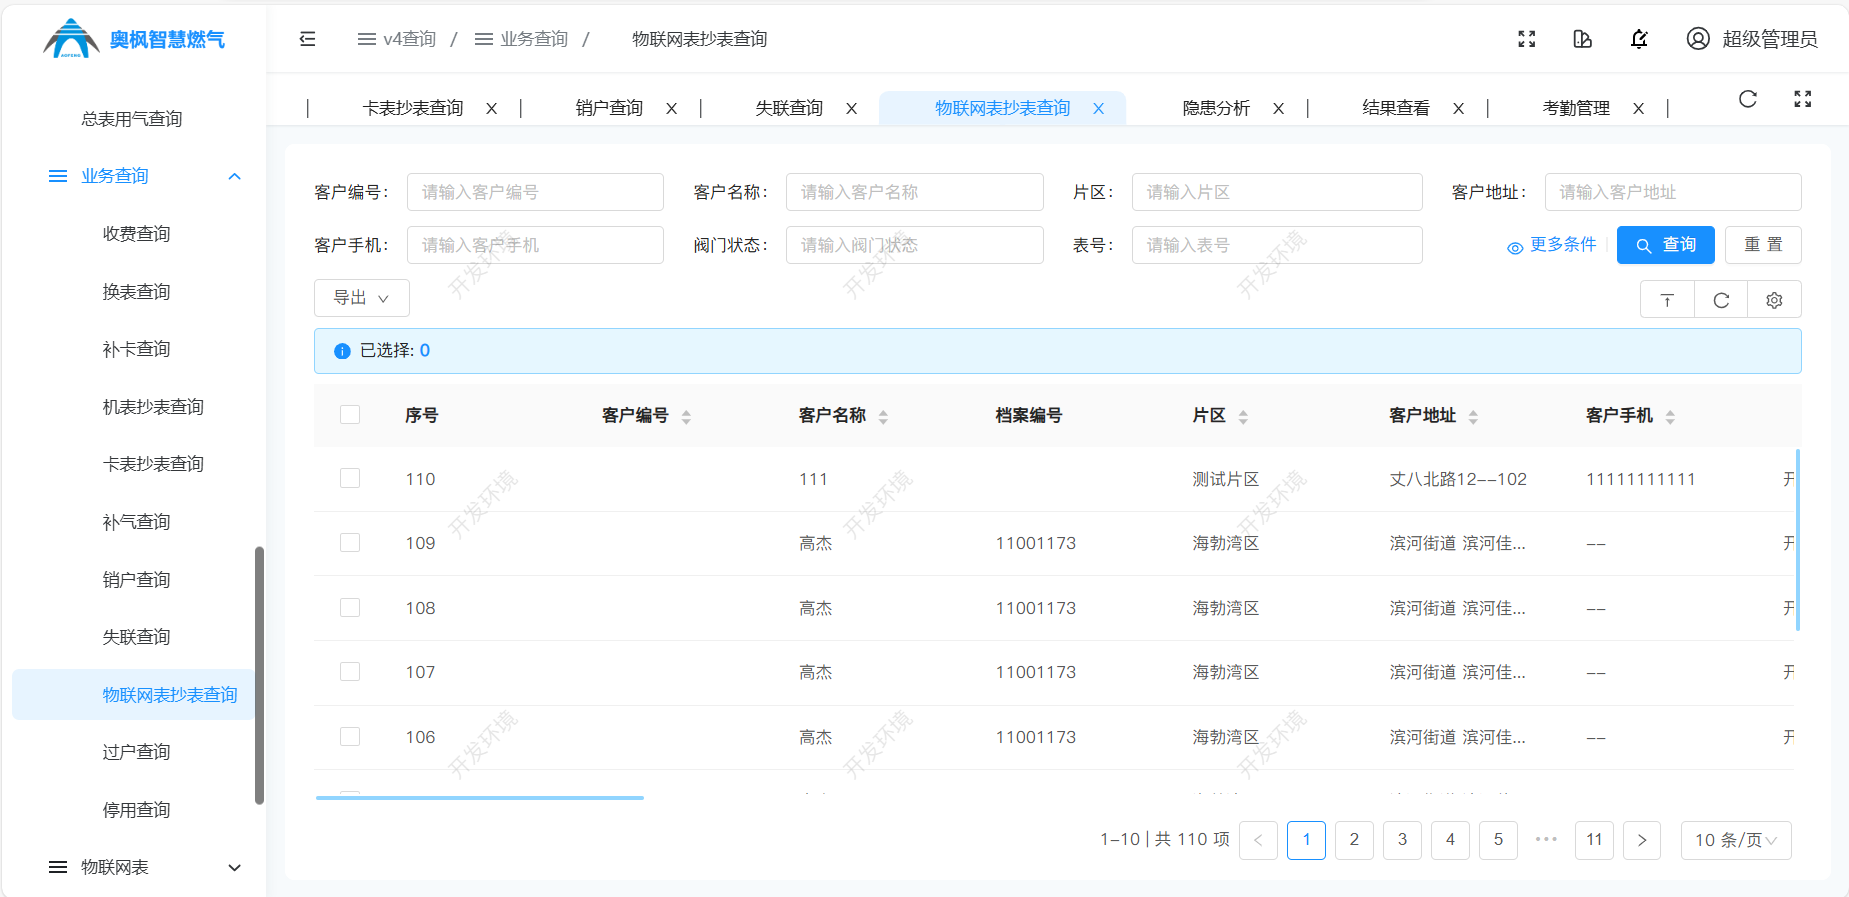Screen dimensions: 1849x897
Task: Jump ahead via pagination ellipsis
Action: click(1546, 840)
